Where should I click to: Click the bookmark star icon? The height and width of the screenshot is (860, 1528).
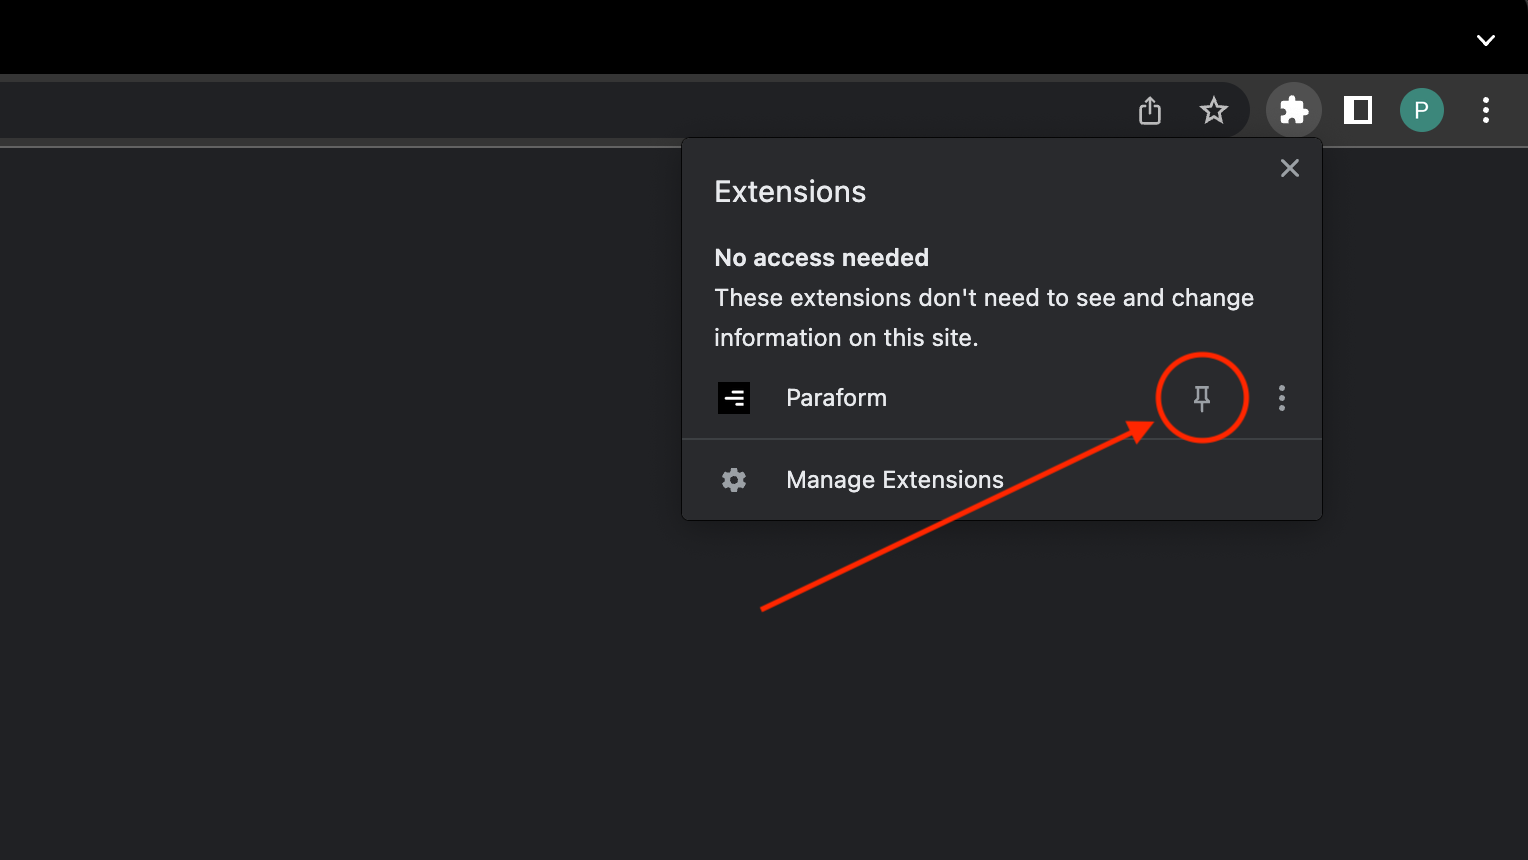point(1213,110)
